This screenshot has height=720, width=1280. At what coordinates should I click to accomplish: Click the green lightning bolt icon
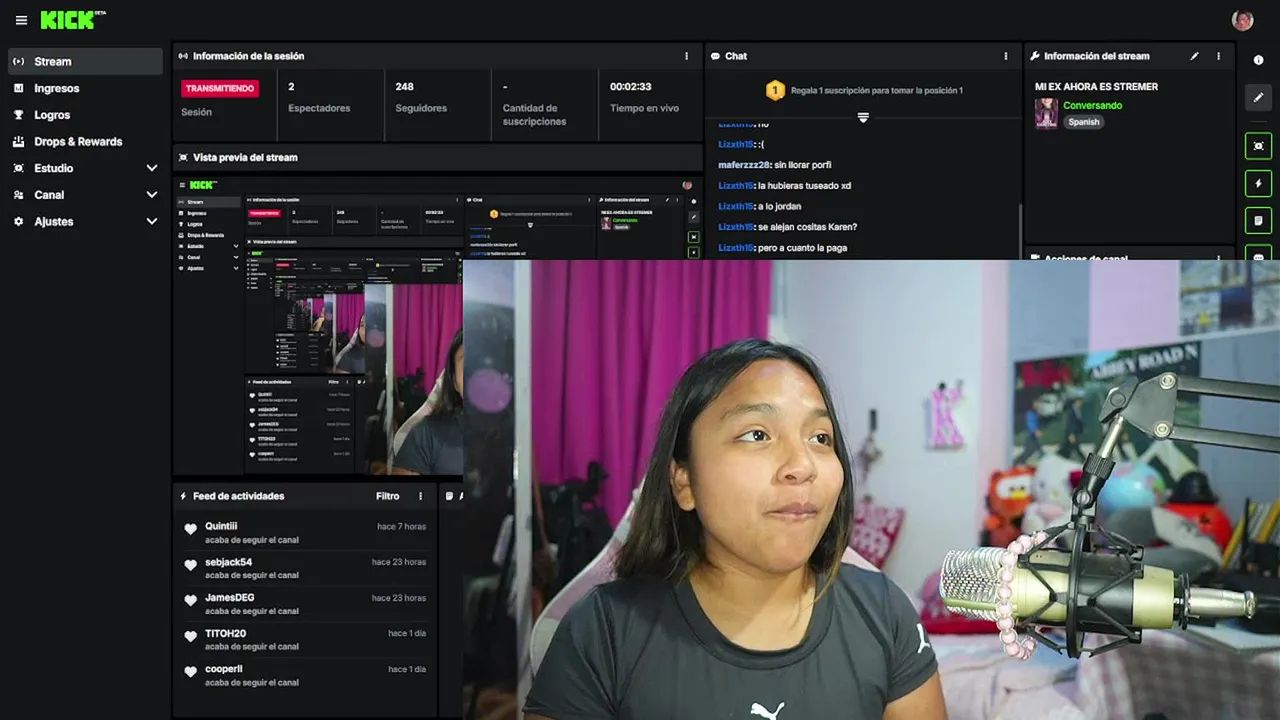[x=1258, y=183]
